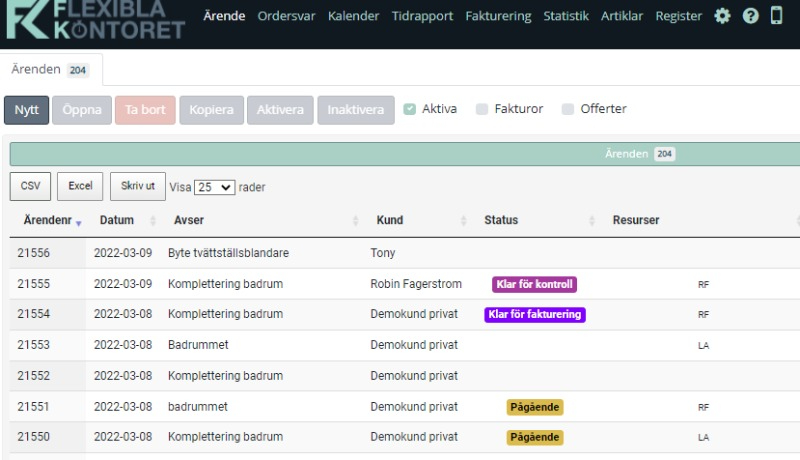Toggle the Aktiva checkbox
The image size is (800, 460).
409,109
